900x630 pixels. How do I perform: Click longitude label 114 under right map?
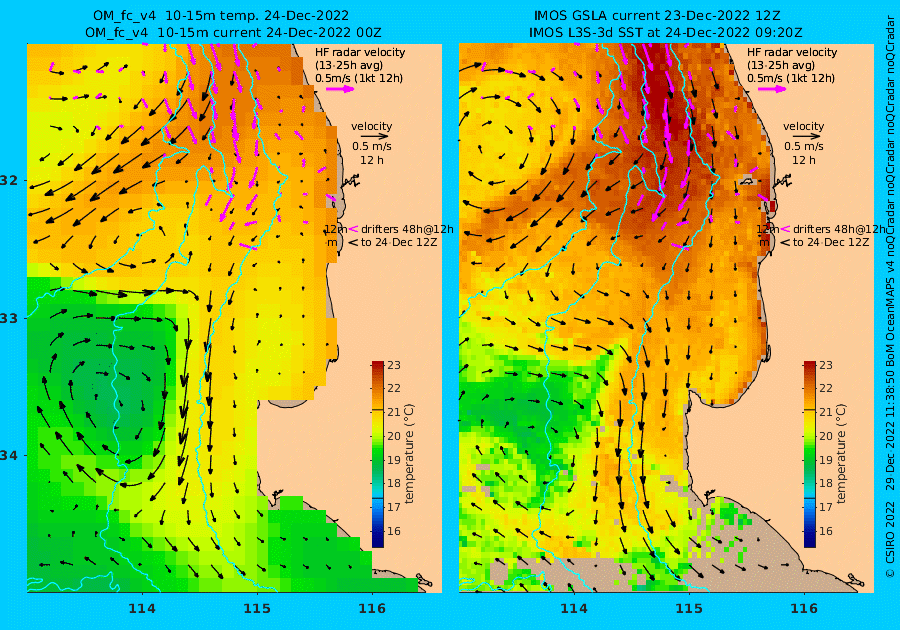pos(573,609)
